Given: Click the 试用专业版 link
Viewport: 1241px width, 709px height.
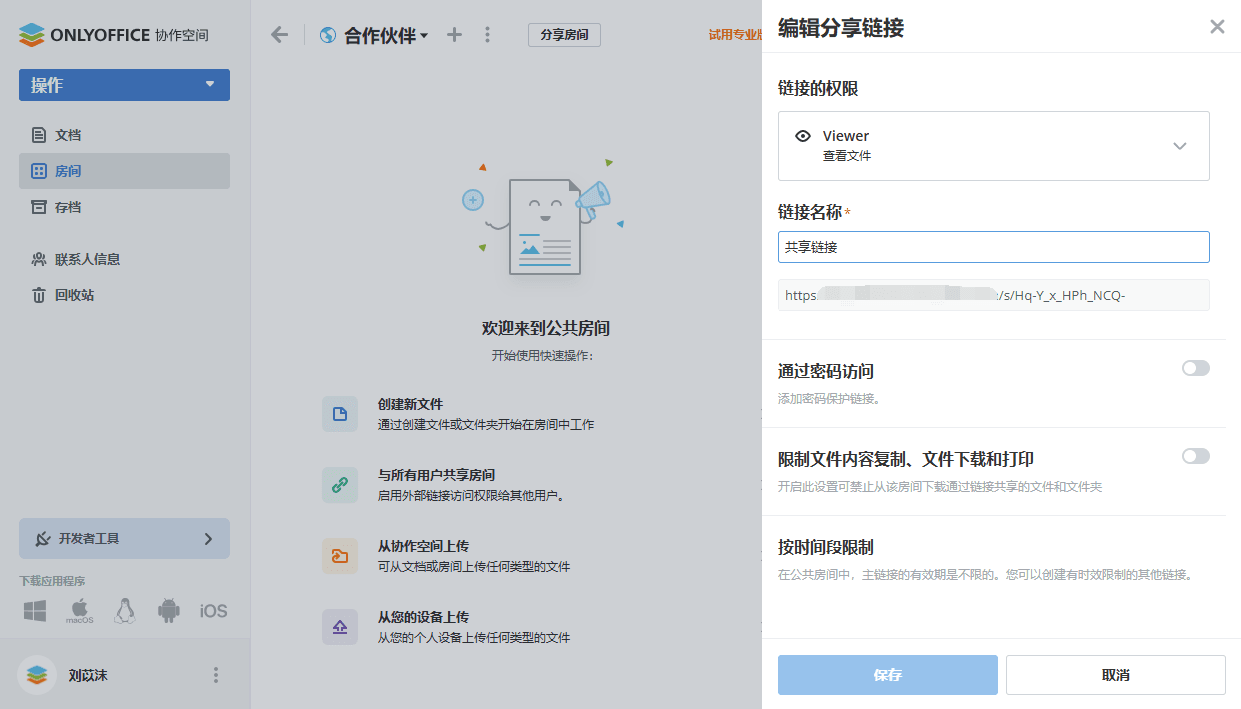Looking at the screenshot, I should (x=735, y=35).
